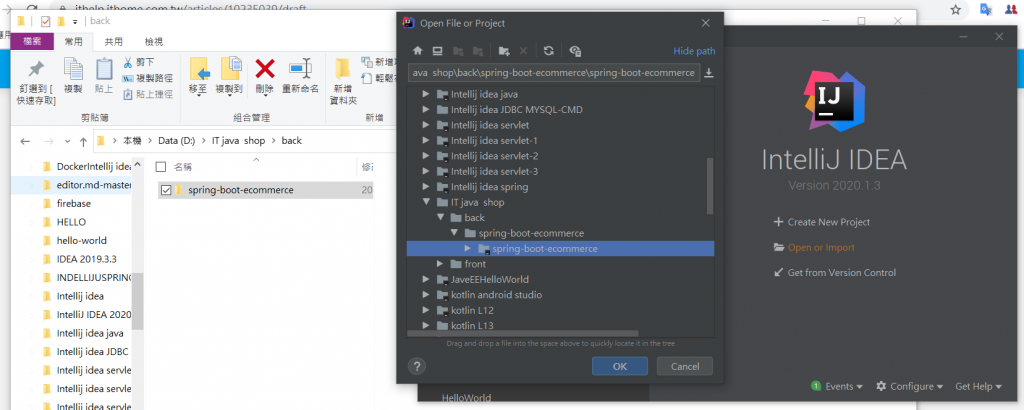
Task: Toggle show hidden files icon in dialog
Action: (575, 51)
